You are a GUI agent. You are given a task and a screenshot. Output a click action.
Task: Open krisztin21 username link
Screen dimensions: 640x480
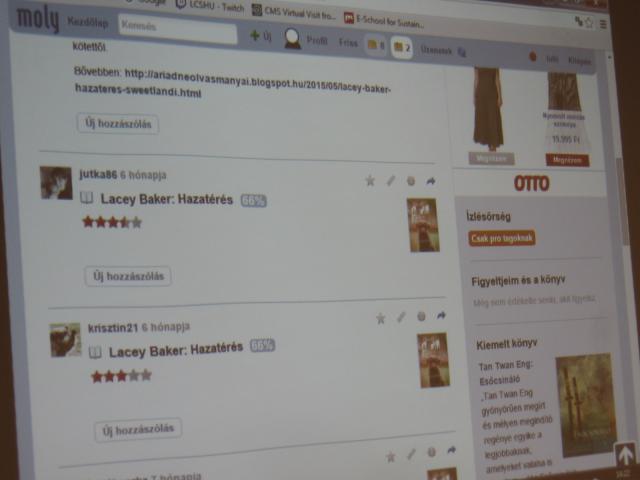[113, 328]
